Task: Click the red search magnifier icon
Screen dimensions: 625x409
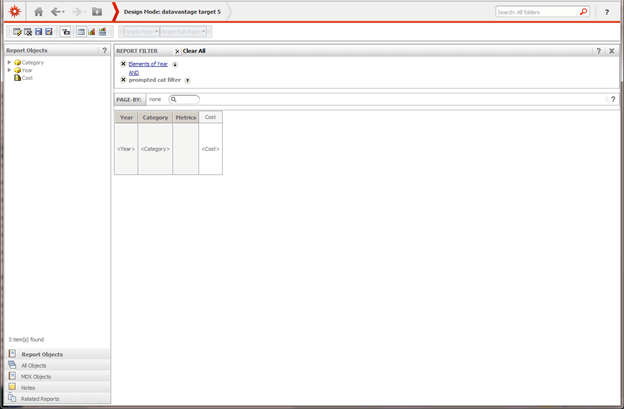Action: tap(584, 12)
